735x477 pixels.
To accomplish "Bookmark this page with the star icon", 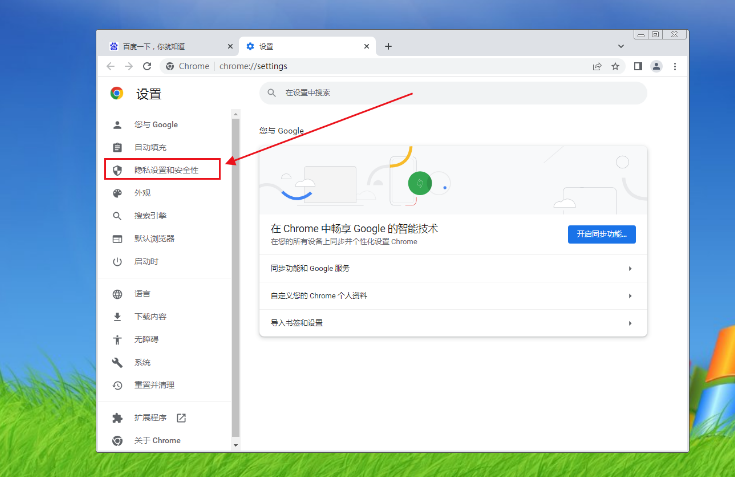I will [615, 67].
